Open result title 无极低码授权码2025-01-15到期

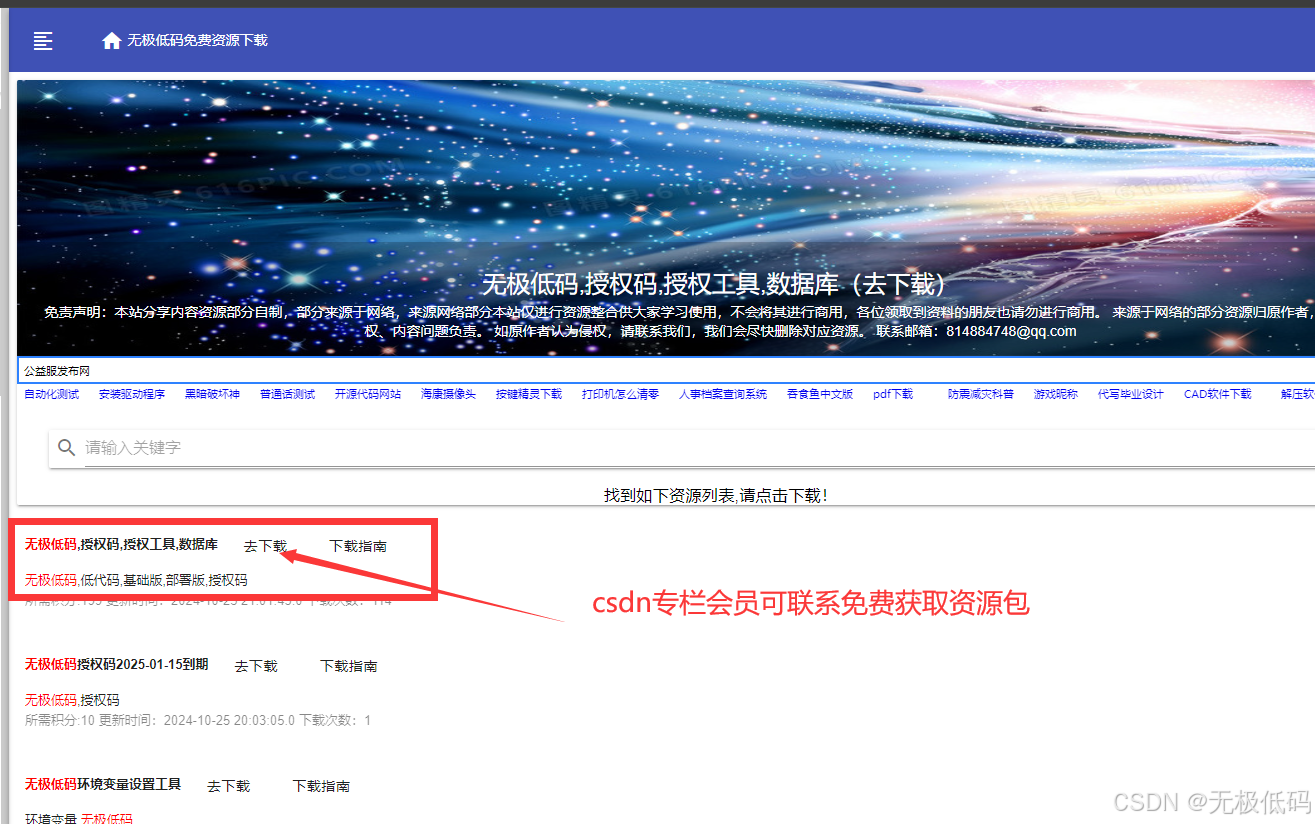117,665
